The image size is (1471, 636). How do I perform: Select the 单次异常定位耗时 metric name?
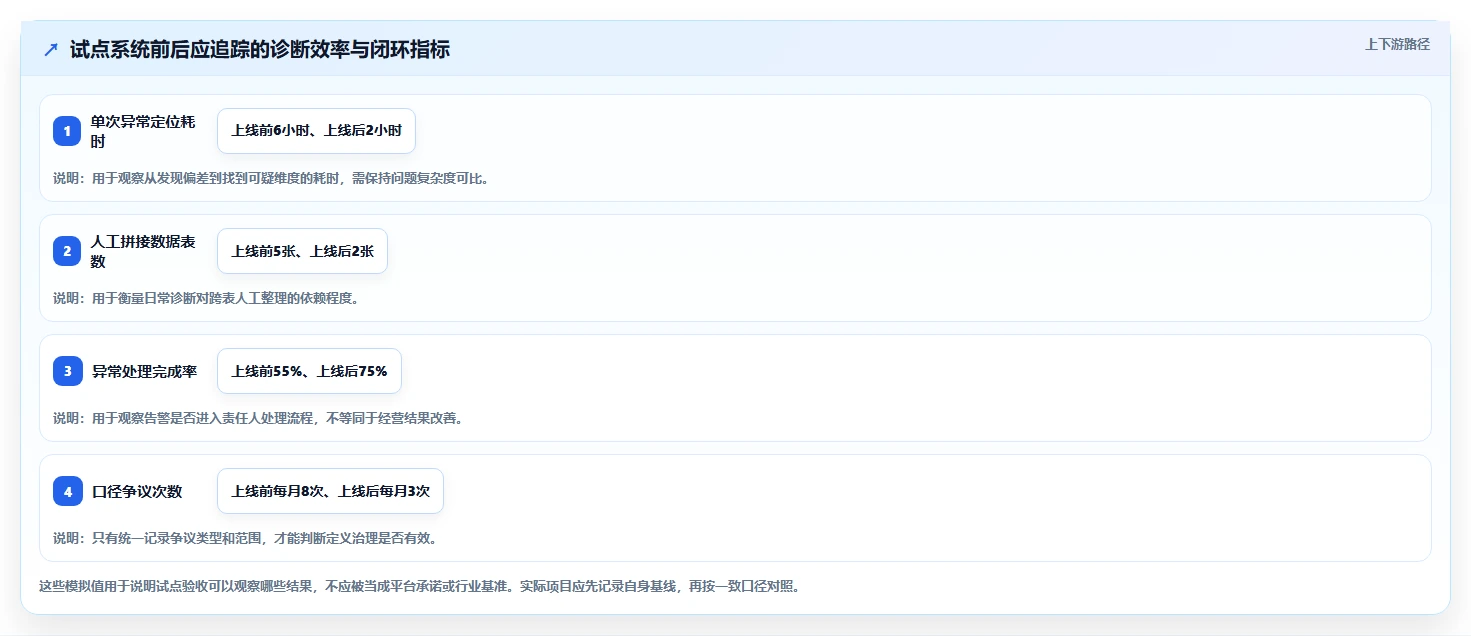[143, 131]
